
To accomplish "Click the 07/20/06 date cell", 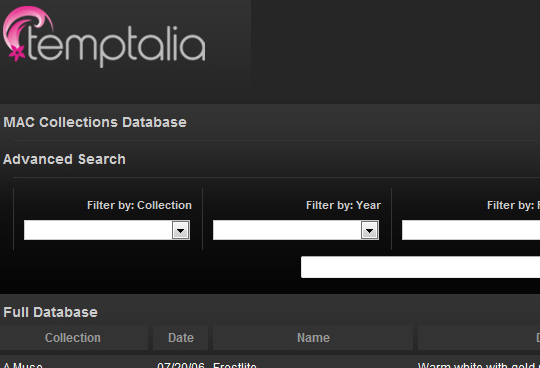I will point(181,365).
